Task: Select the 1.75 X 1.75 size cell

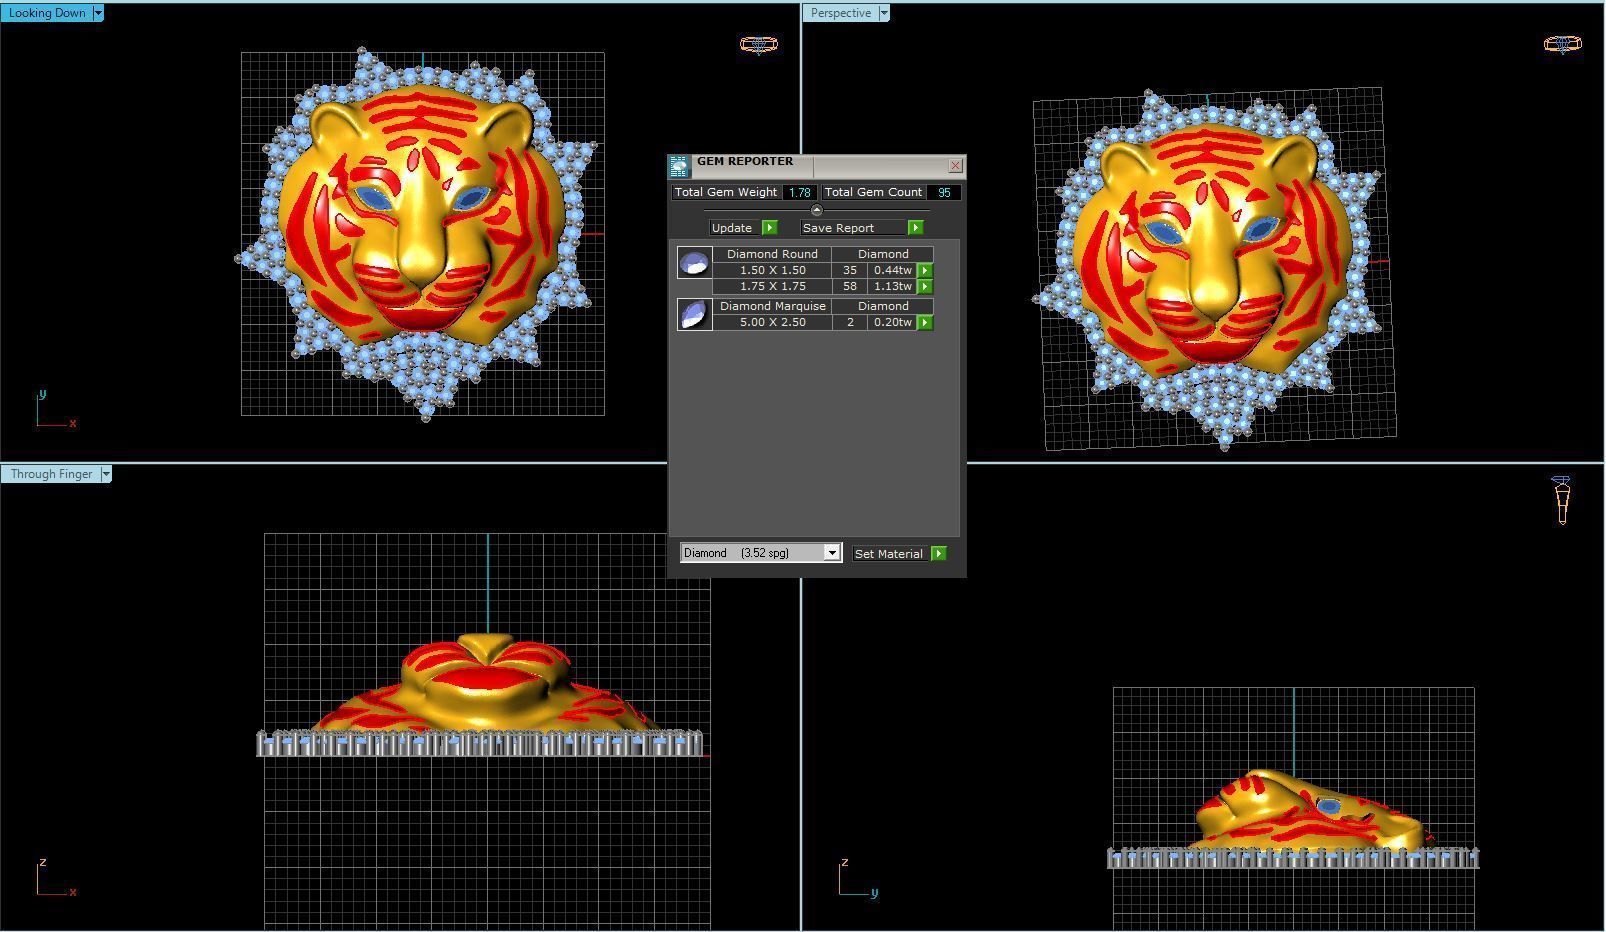Action: click(772, 286)
